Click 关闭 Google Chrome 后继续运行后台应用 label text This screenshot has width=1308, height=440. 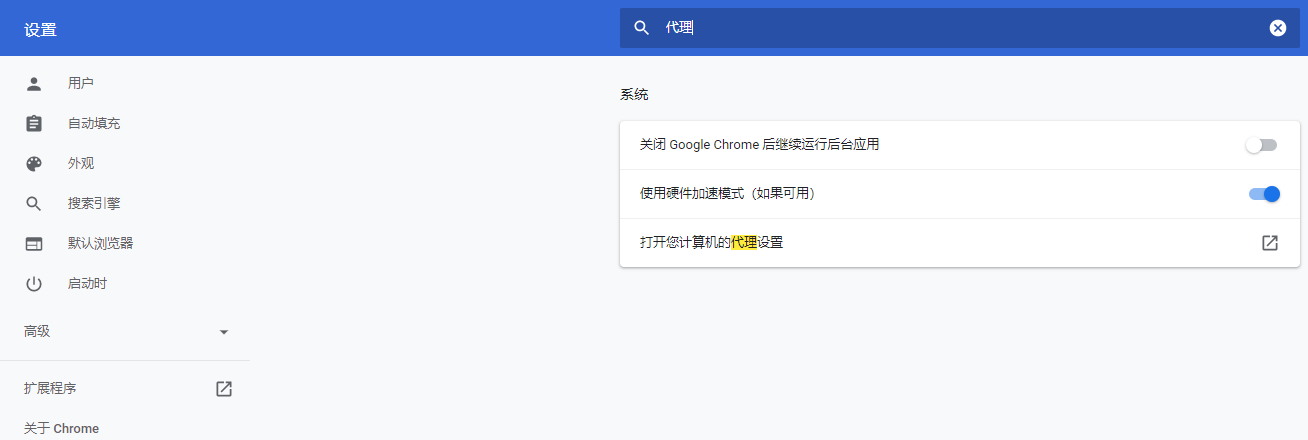point(759,145)
